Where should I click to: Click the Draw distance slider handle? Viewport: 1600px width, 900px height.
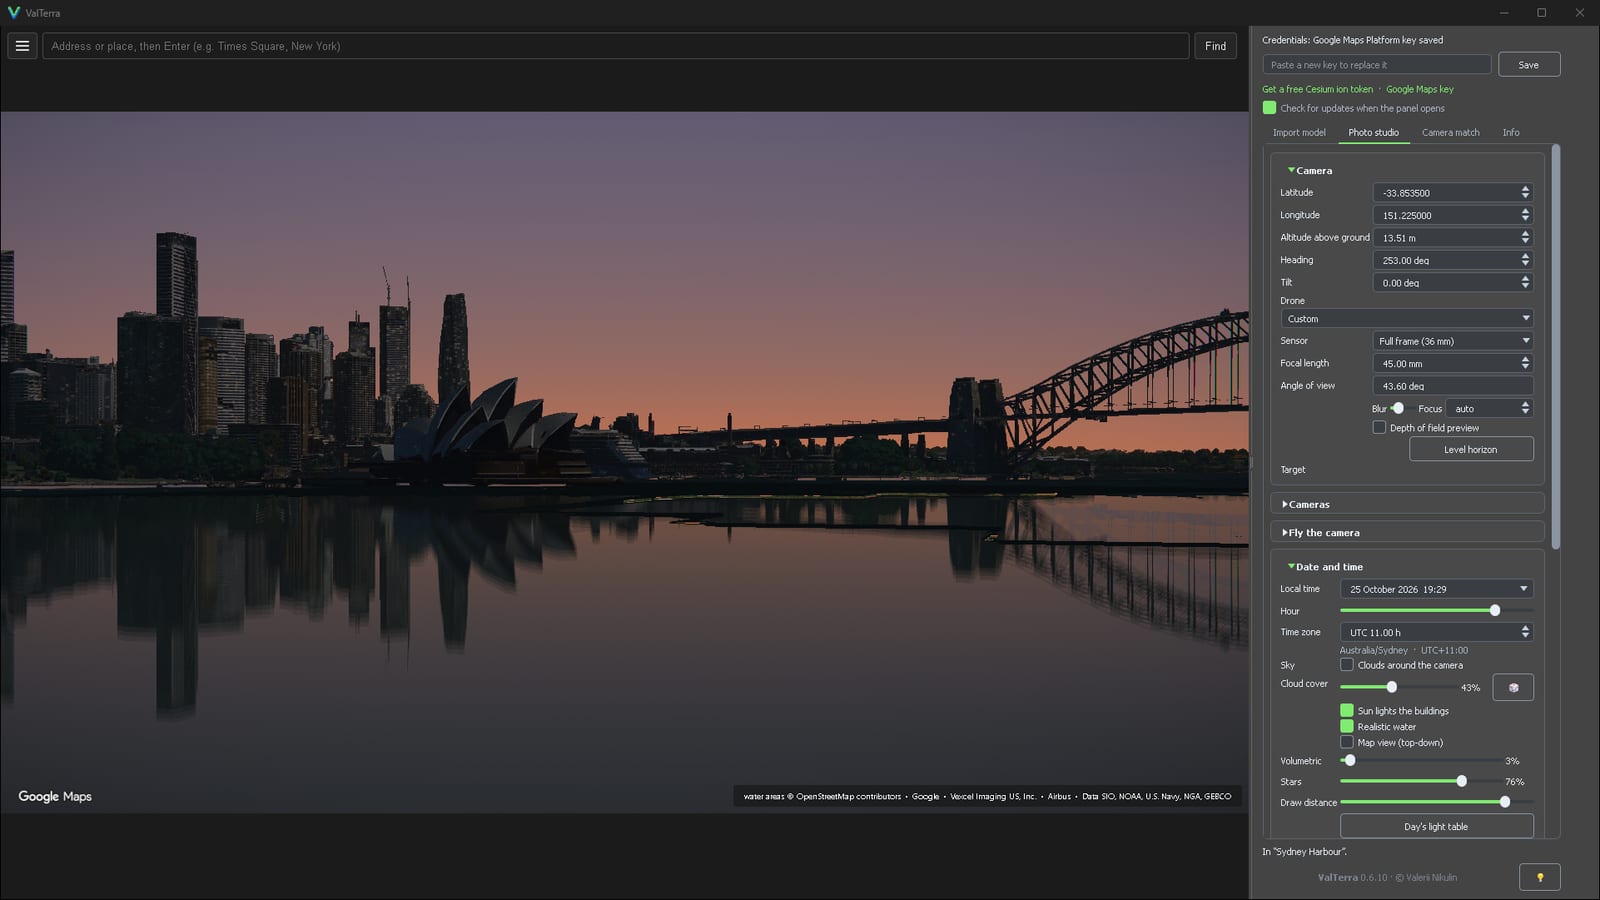(1505, 802)
